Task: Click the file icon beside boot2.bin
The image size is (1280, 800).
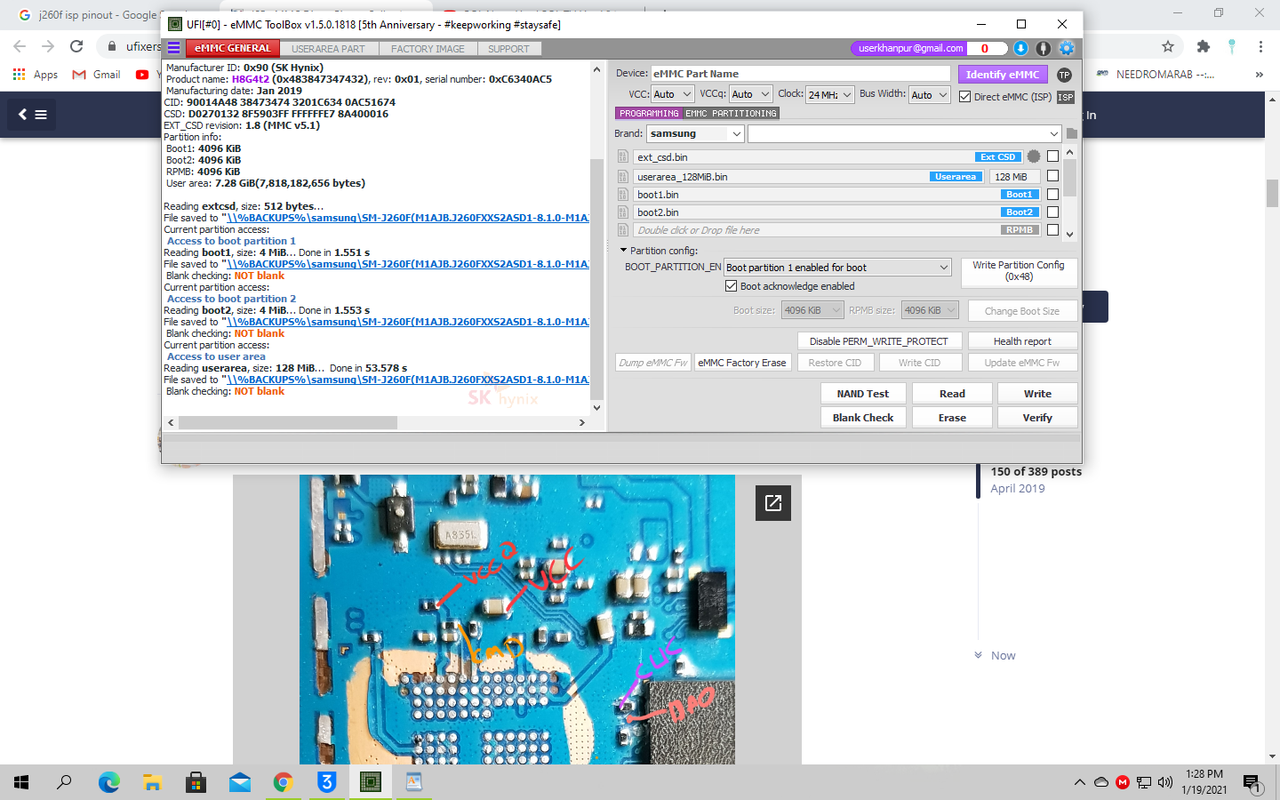Action: coord(623,212)
